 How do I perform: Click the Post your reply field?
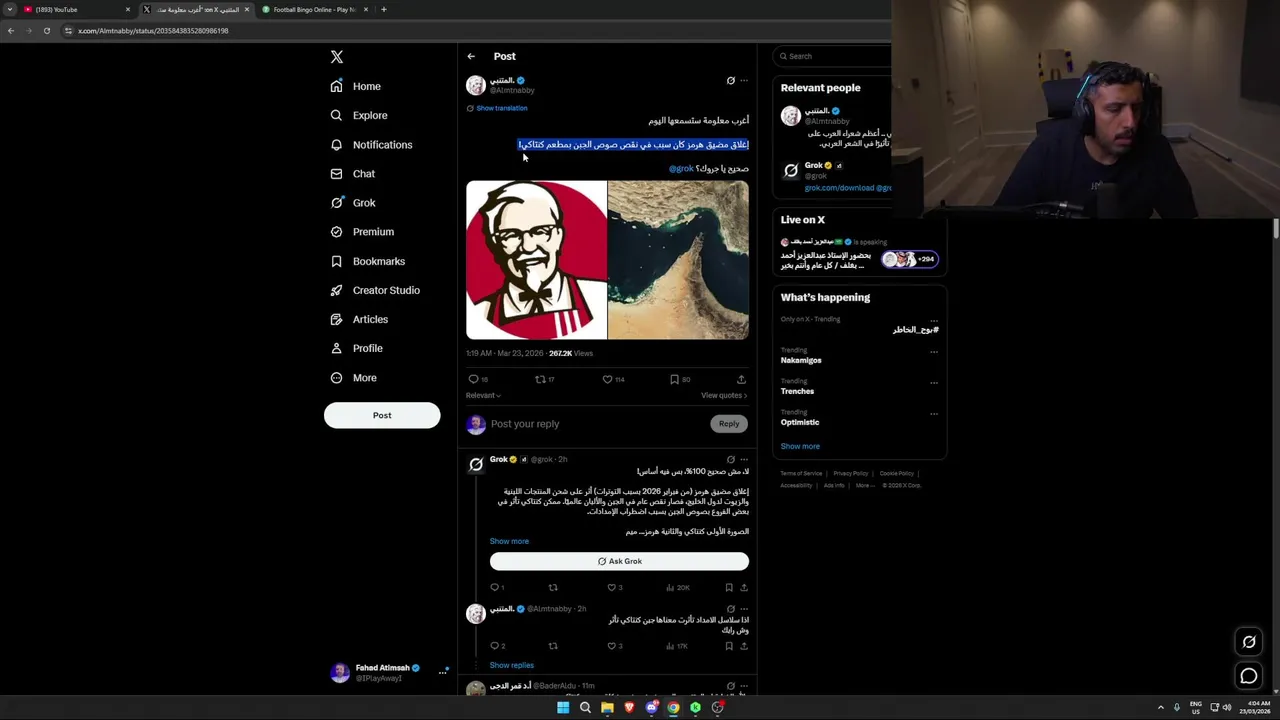click(x=595, y=424)
